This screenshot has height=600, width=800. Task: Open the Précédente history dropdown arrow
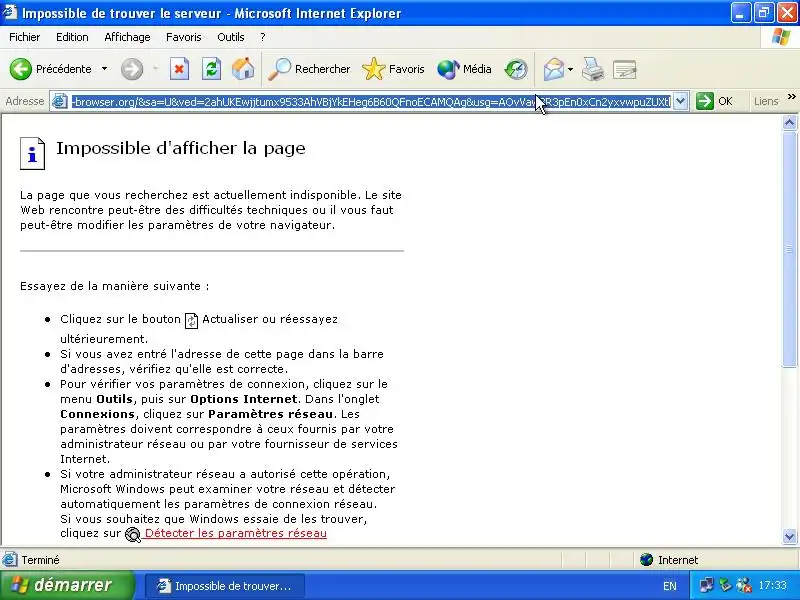tap(105, 69)
